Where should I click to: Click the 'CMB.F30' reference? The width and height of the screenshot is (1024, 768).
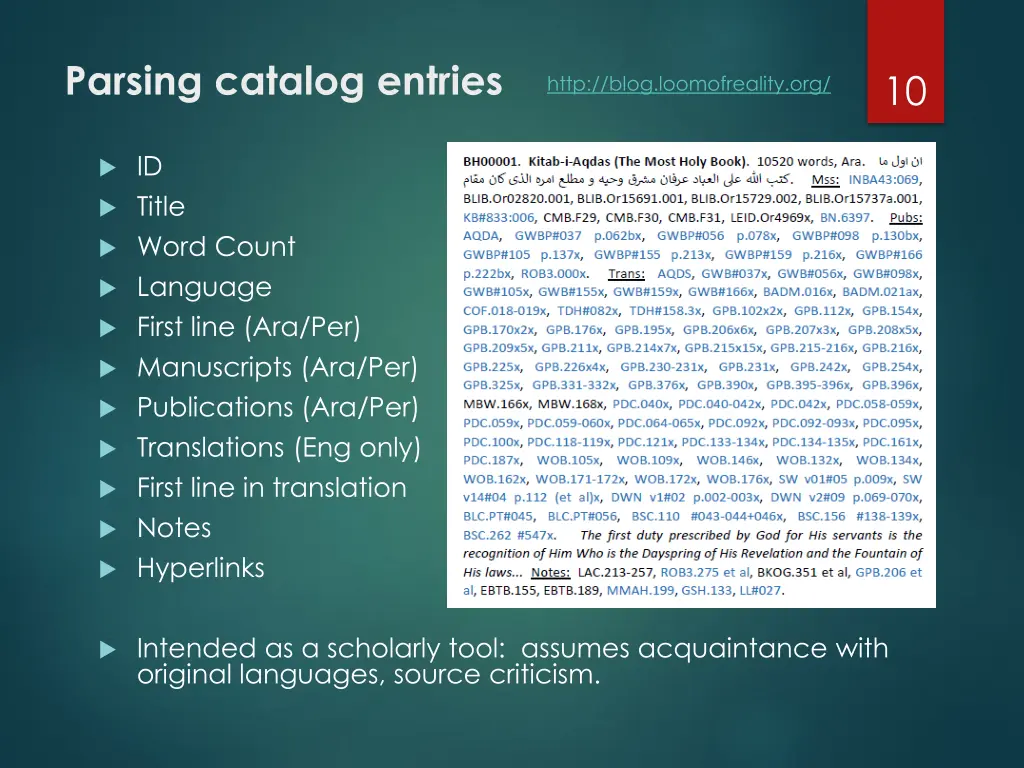[632, 218]
